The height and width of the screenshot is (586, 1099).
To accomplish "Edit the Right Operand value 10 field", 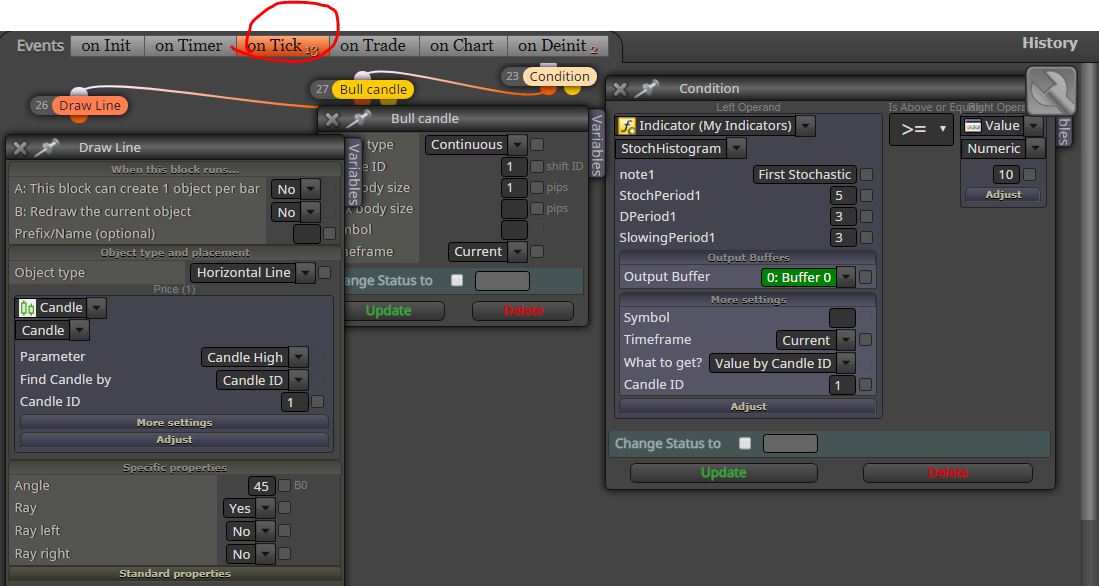I will [x=1006, y=175].
